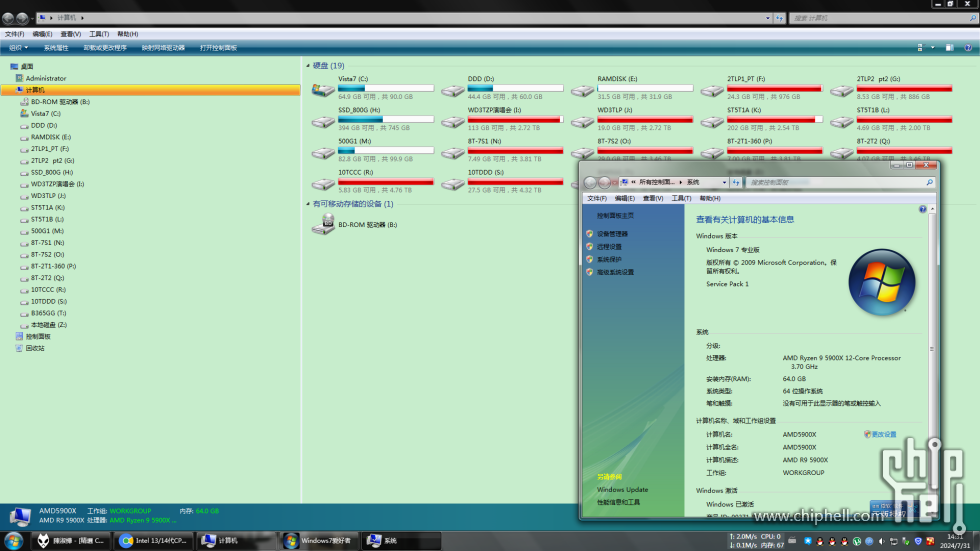
Task: Open the System window address bar dropdown
Action: [x=724, y=182]
